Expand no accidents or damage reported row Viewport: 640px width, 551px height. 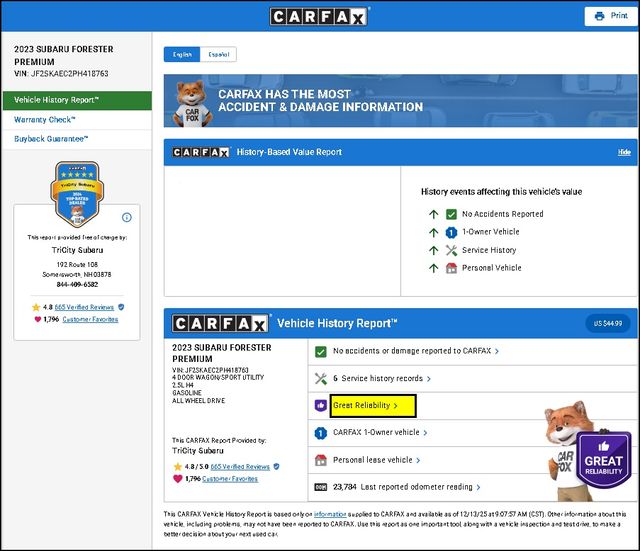coord(415,351)
